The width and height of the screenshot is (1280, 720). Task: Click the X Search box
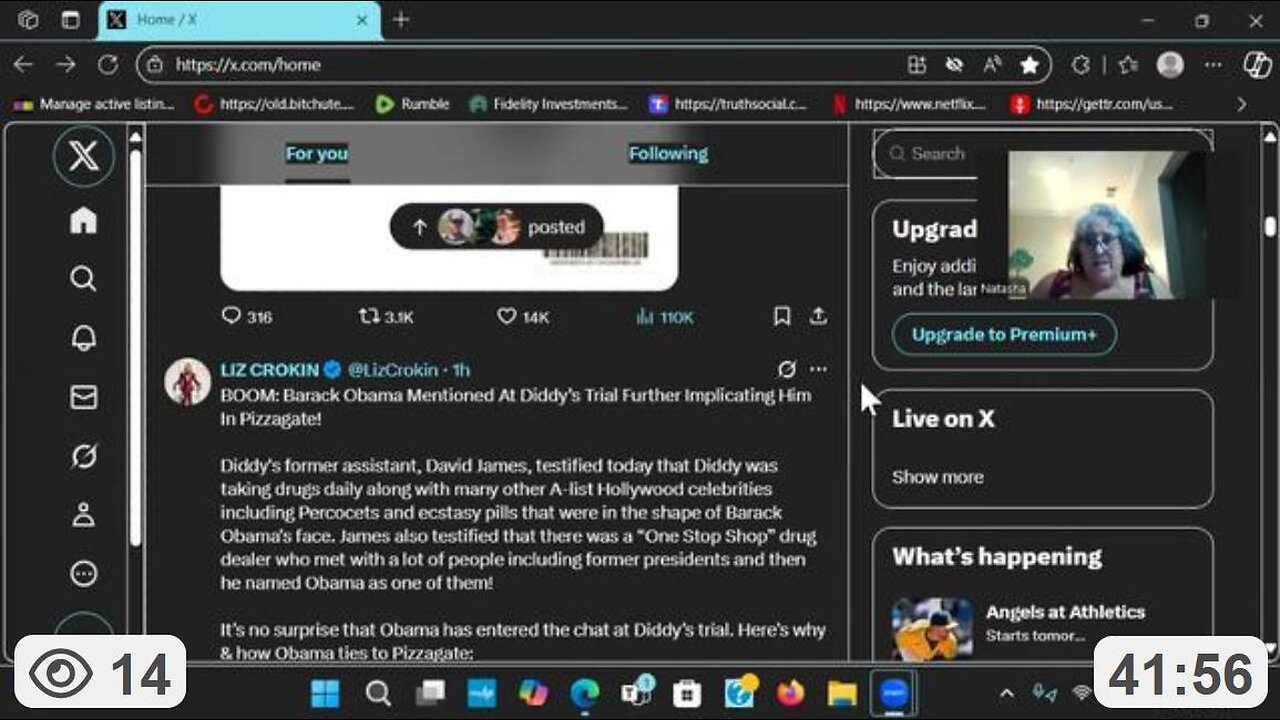coord(928,154)
